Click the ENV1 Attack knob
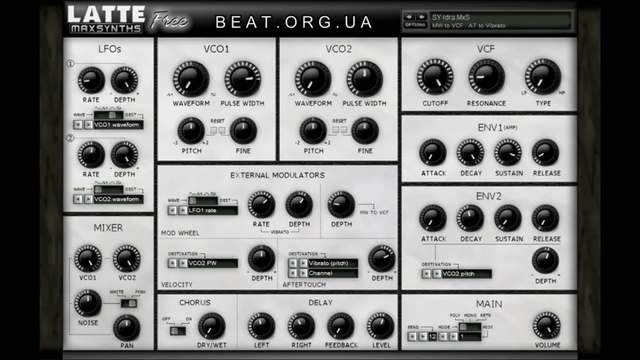 [x=433, y=153]
